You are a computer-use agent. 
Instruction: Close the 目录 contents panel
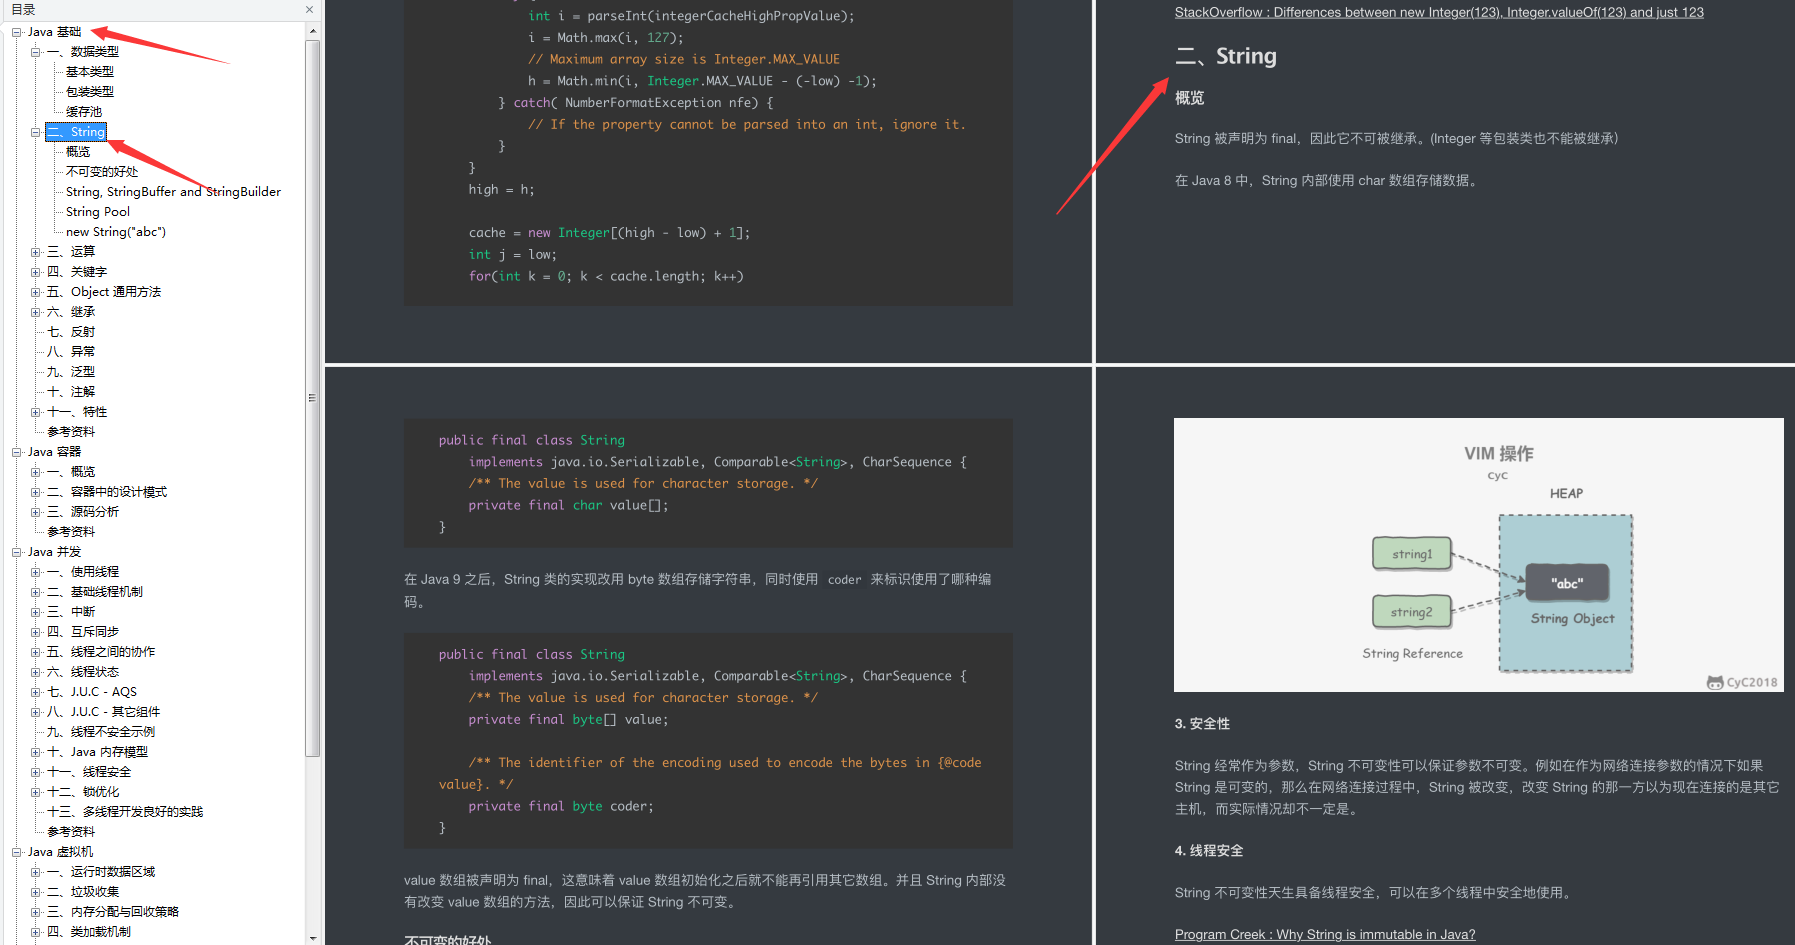click(309, 9)
